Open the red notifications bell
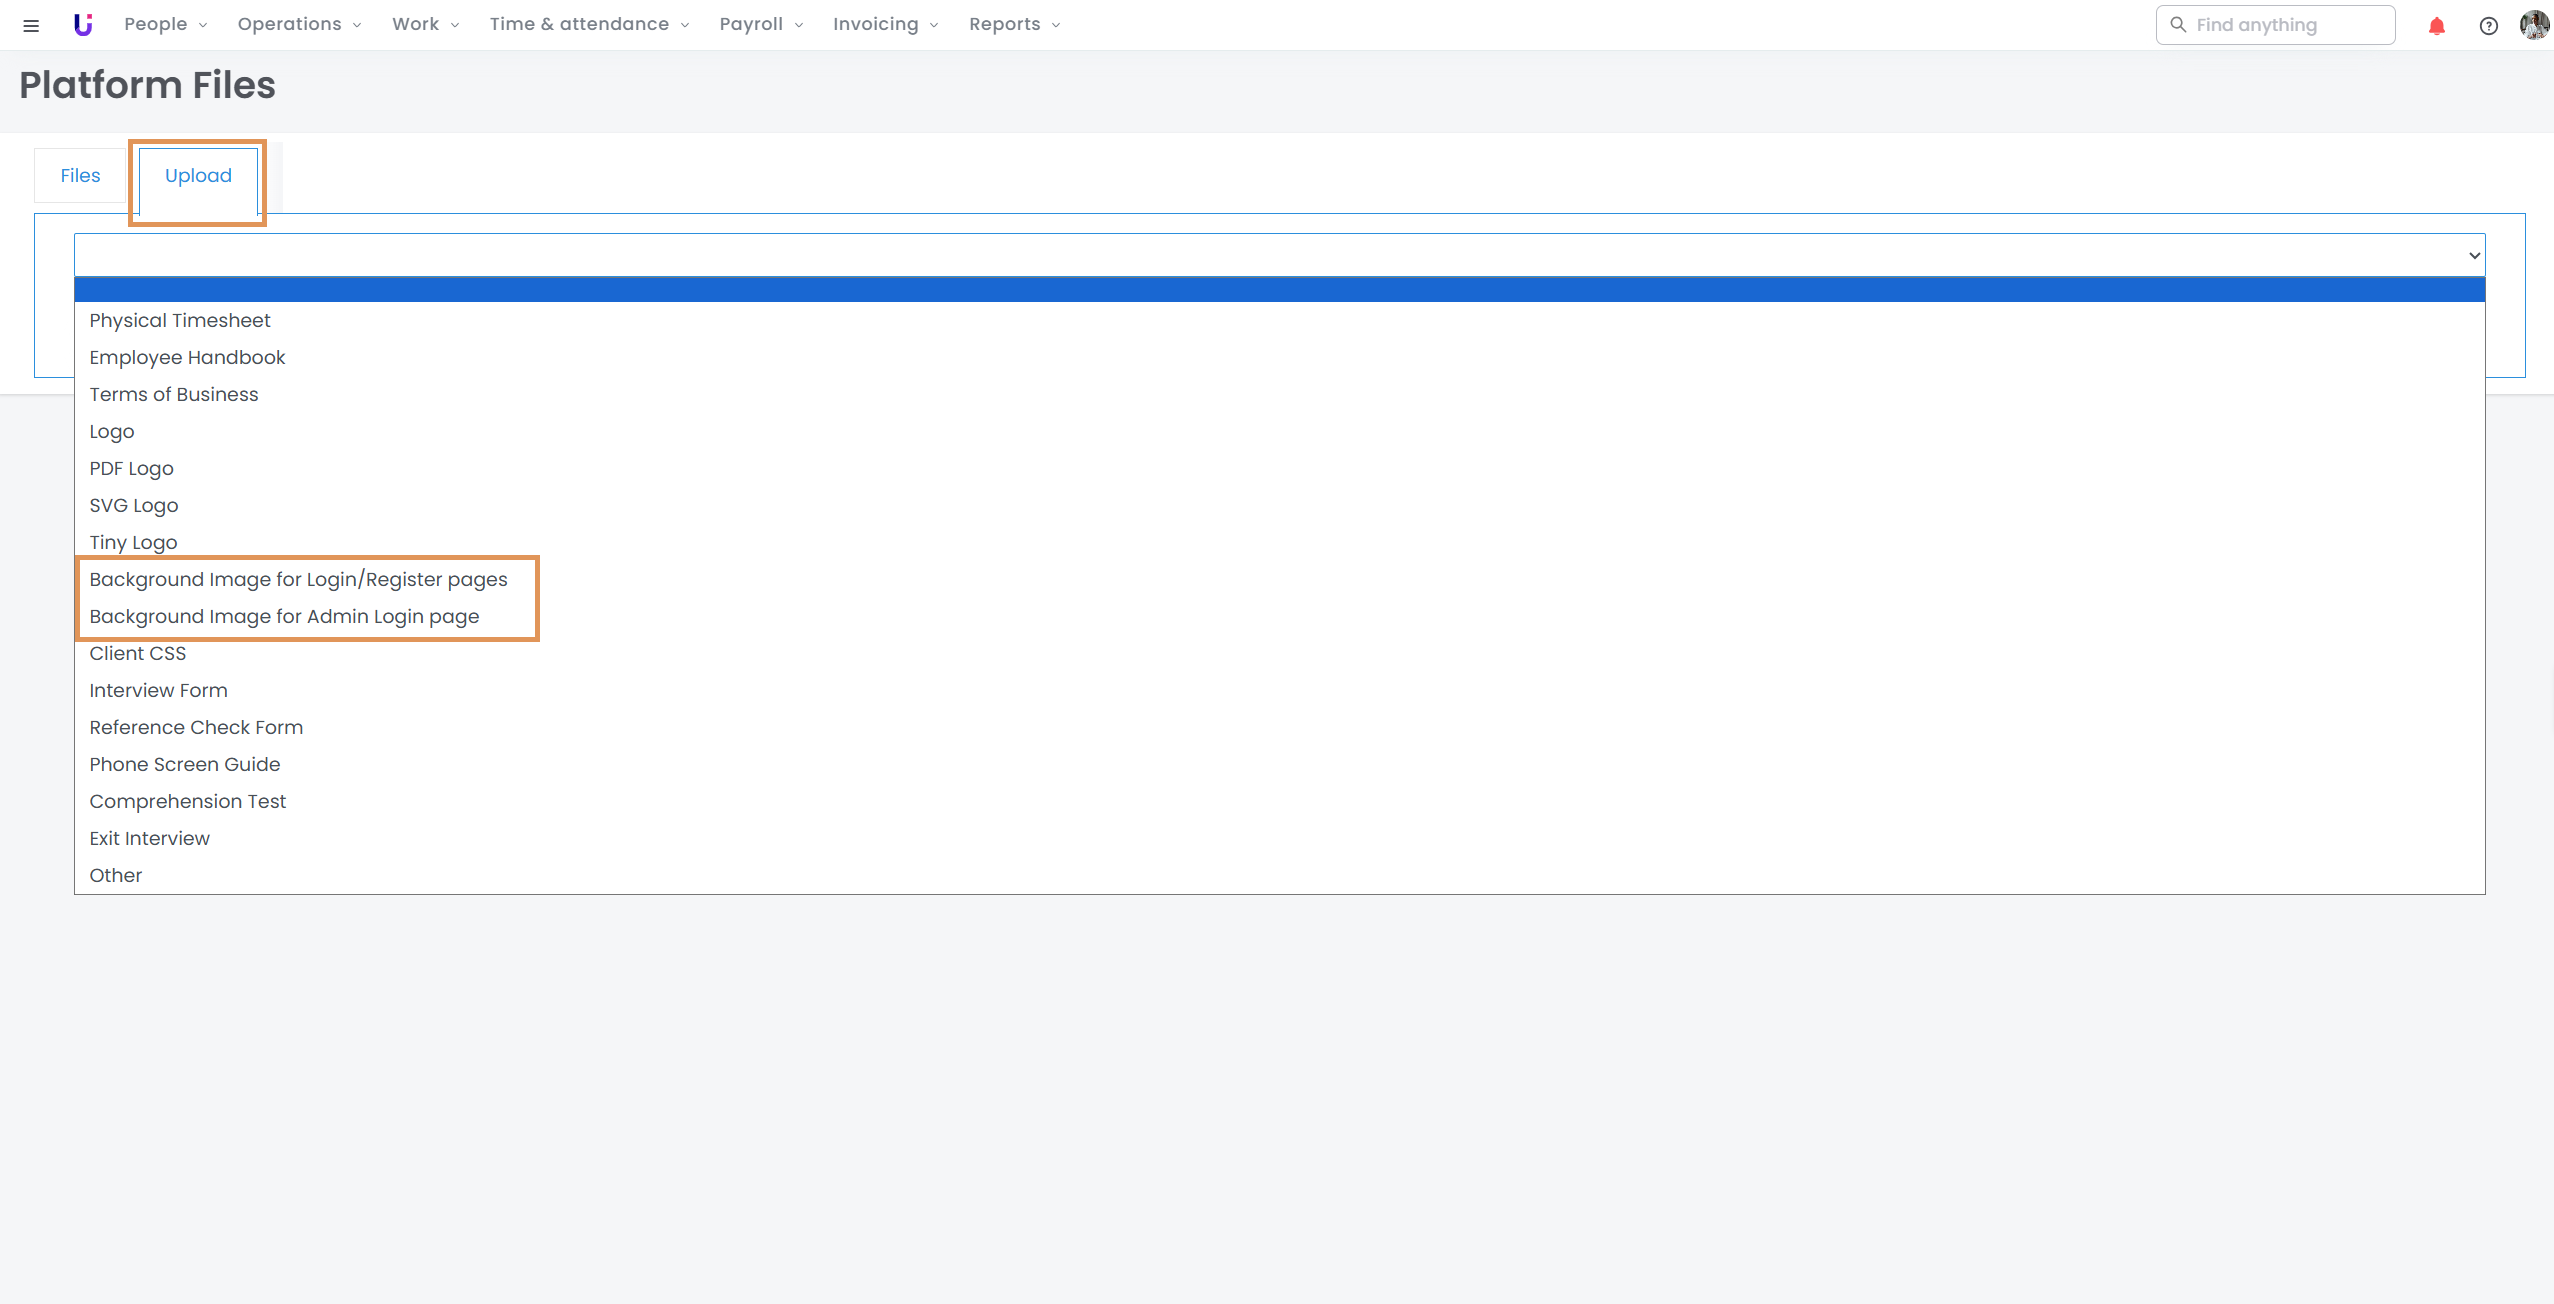The image size is (2554, 1304). click(2436, 26)
